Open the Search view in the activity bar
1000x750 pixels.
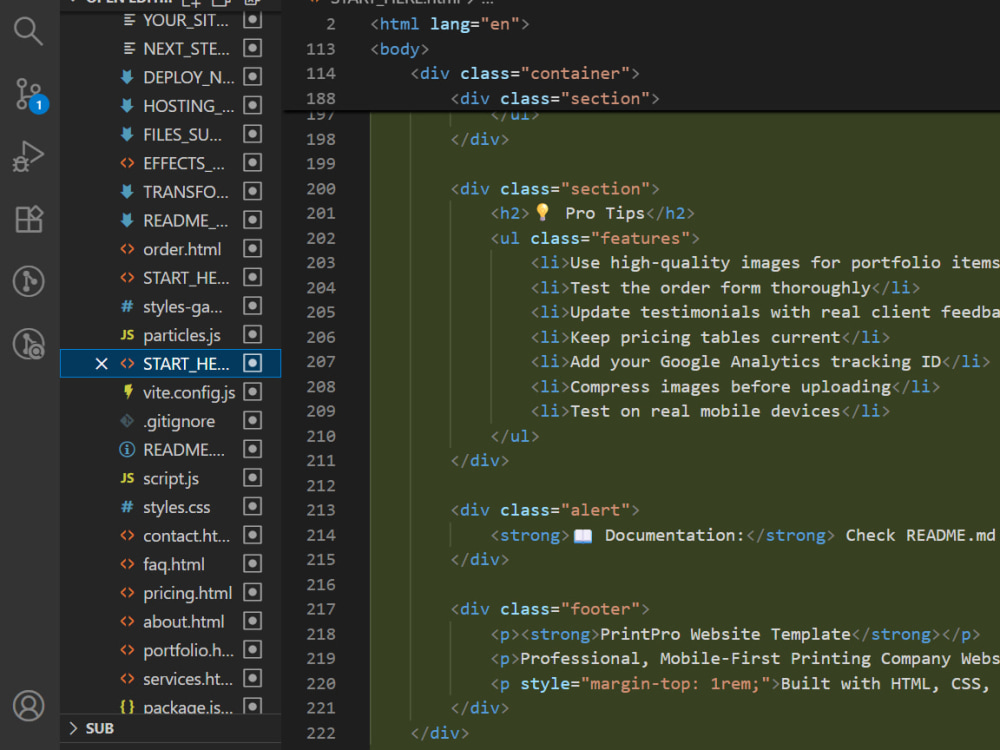29,31
